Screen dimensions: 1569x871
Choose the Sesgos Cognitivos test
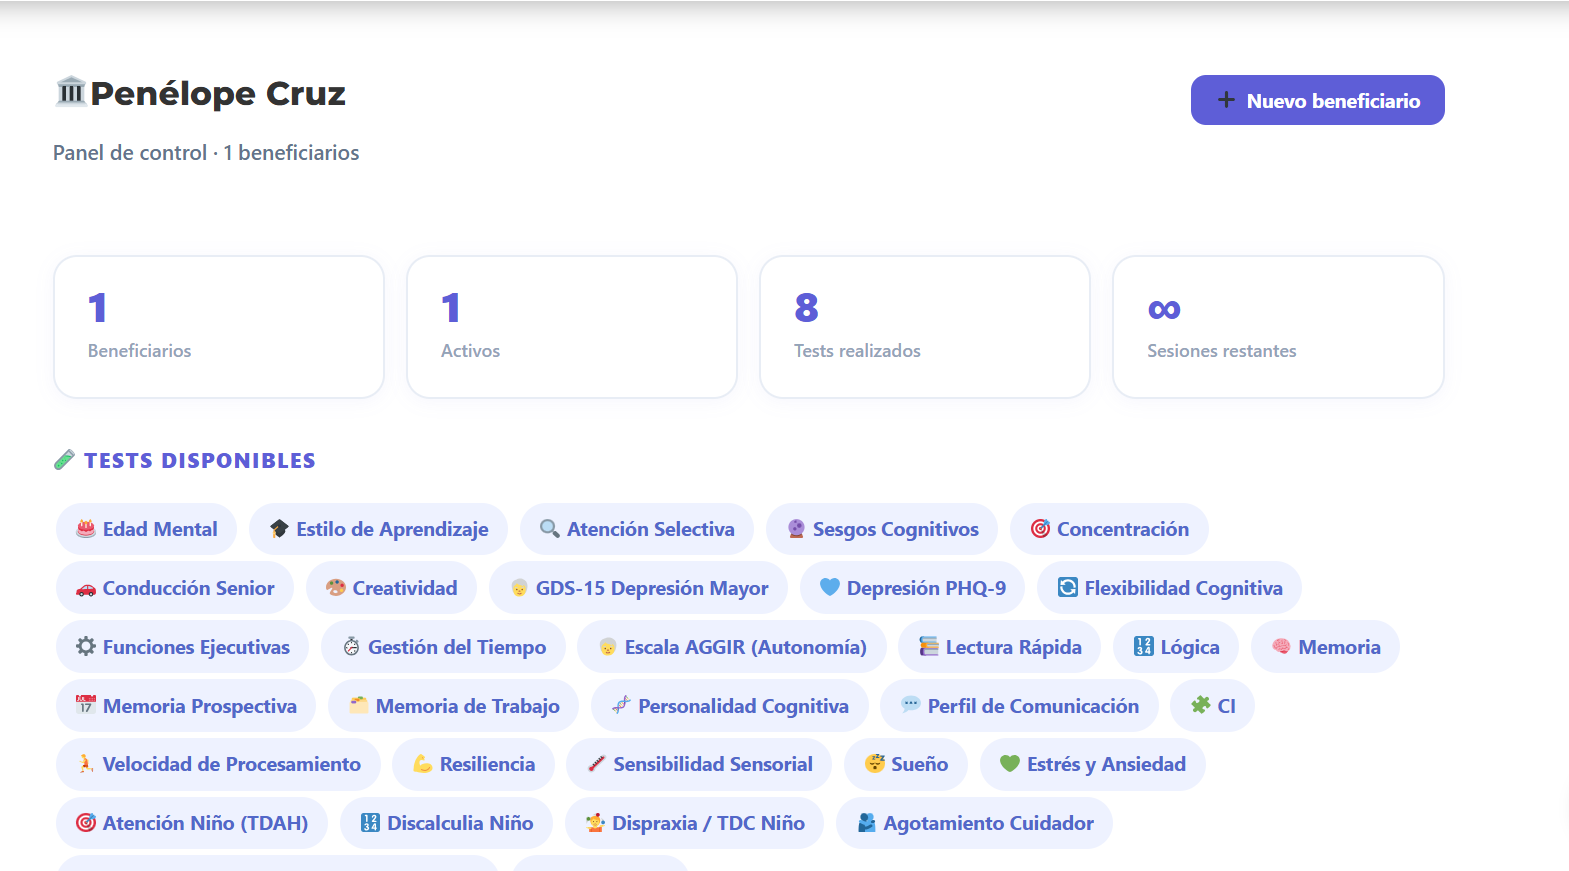click(x=882, y=529)
